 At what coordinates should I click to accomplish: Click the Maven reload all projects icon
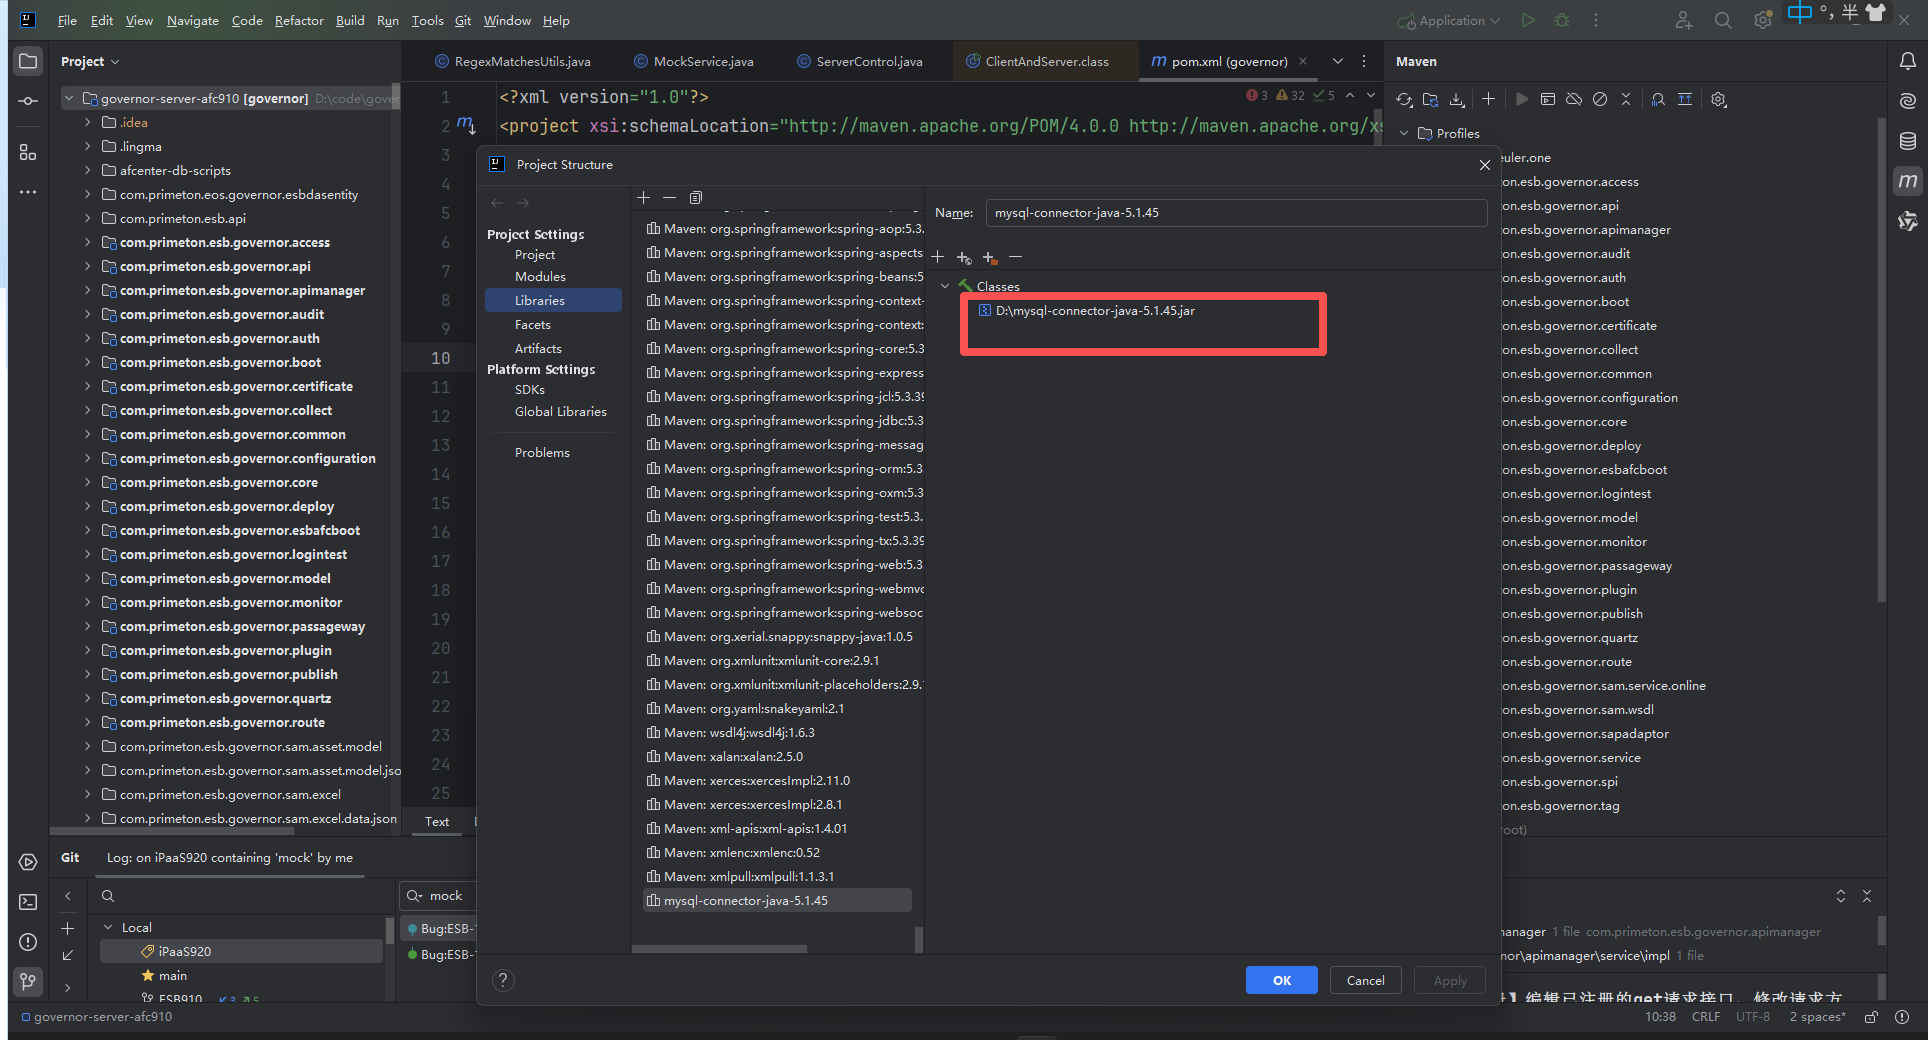[1404, 99]
